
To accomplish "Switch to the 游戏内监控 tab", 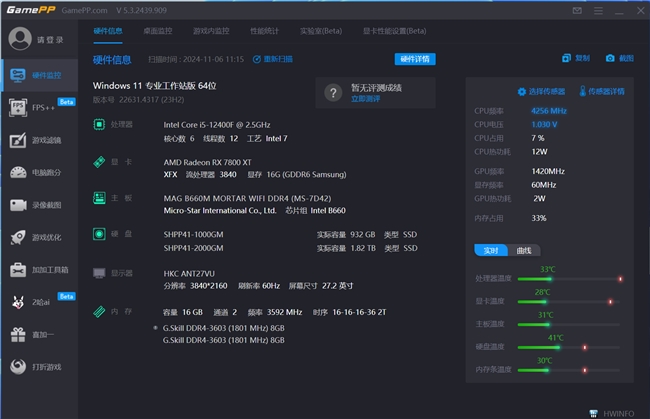I will point(211,31).
